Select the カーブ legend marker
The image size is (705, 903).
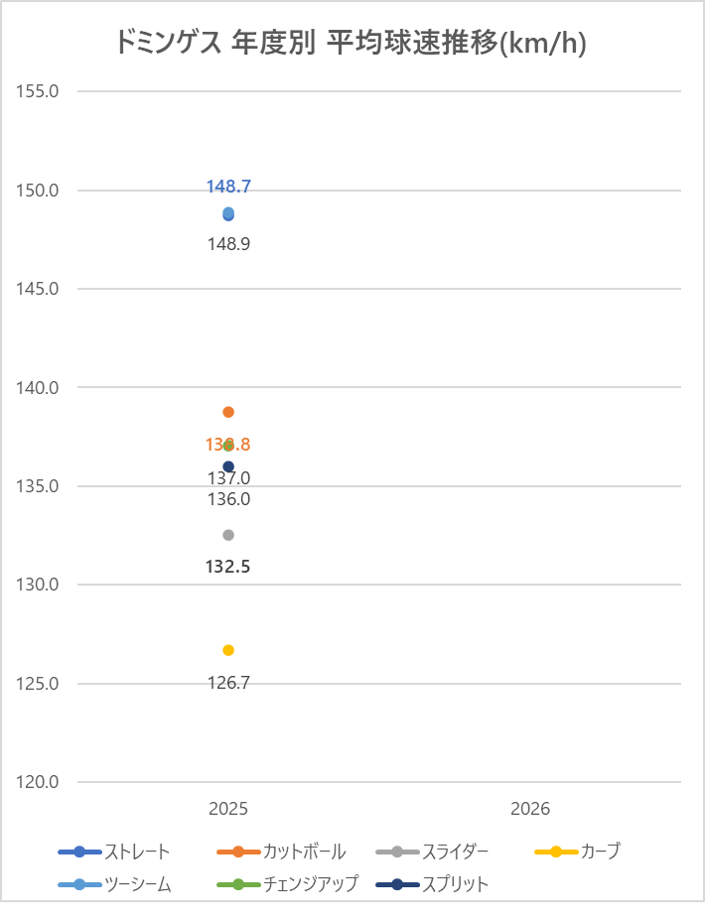[556, 852]
